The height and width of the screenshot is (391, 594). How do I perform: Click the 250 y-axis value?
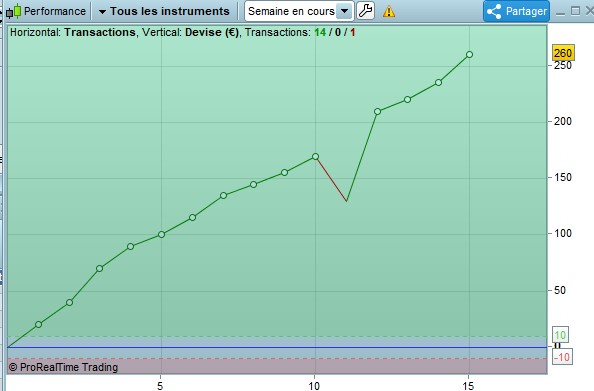click(563, 66)
